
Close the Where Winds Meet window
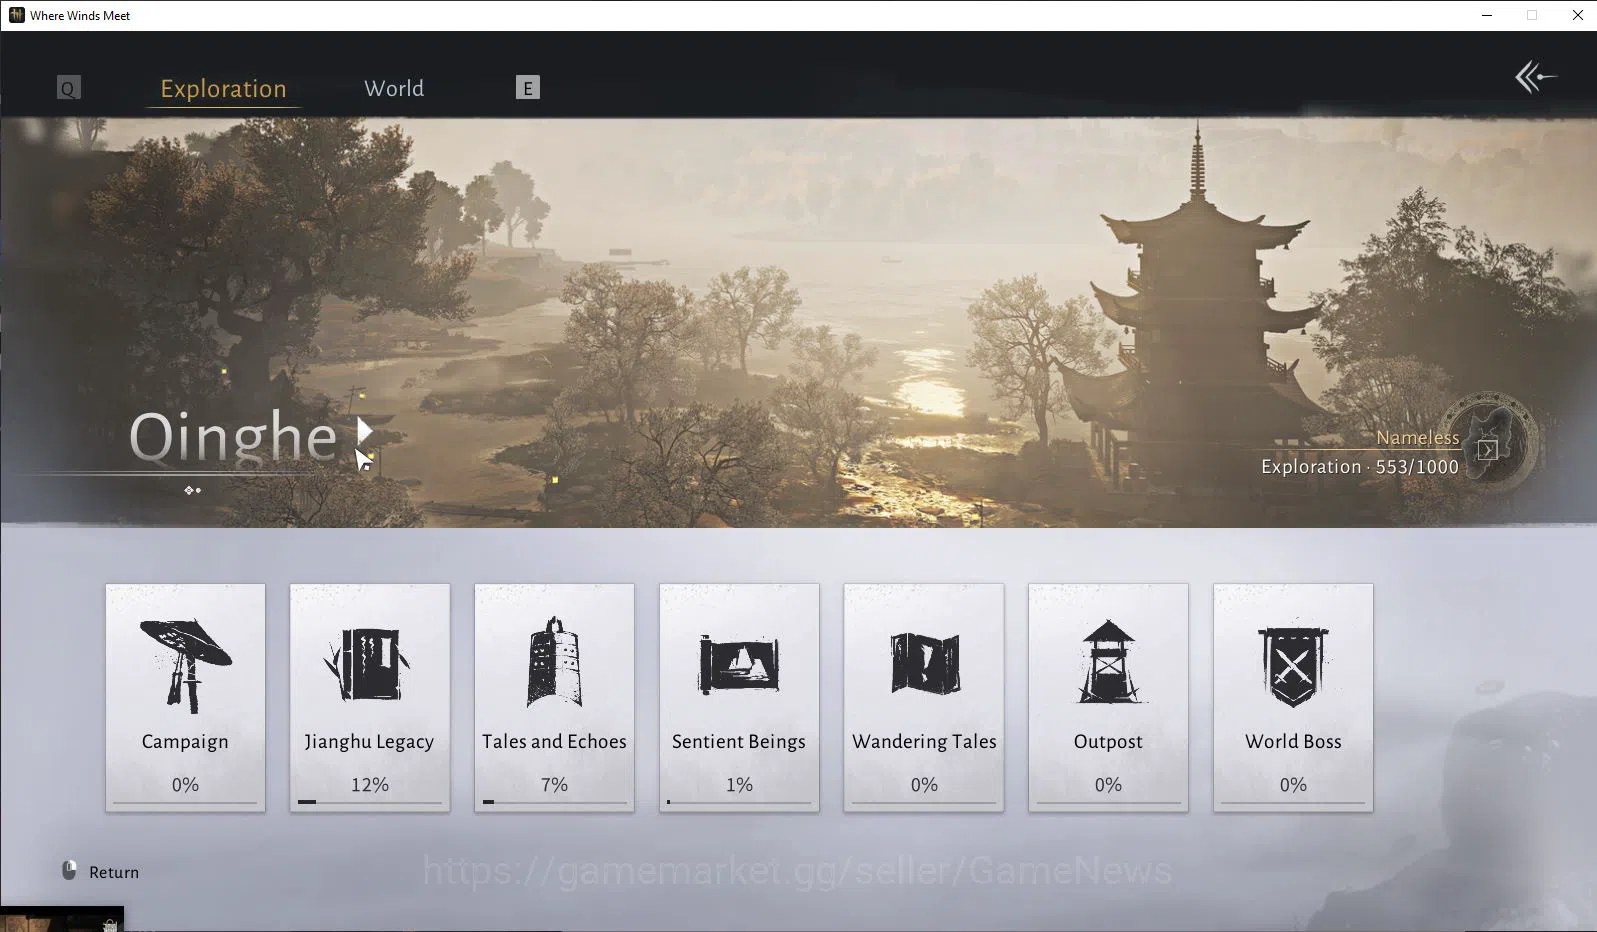coord(1577,15)
